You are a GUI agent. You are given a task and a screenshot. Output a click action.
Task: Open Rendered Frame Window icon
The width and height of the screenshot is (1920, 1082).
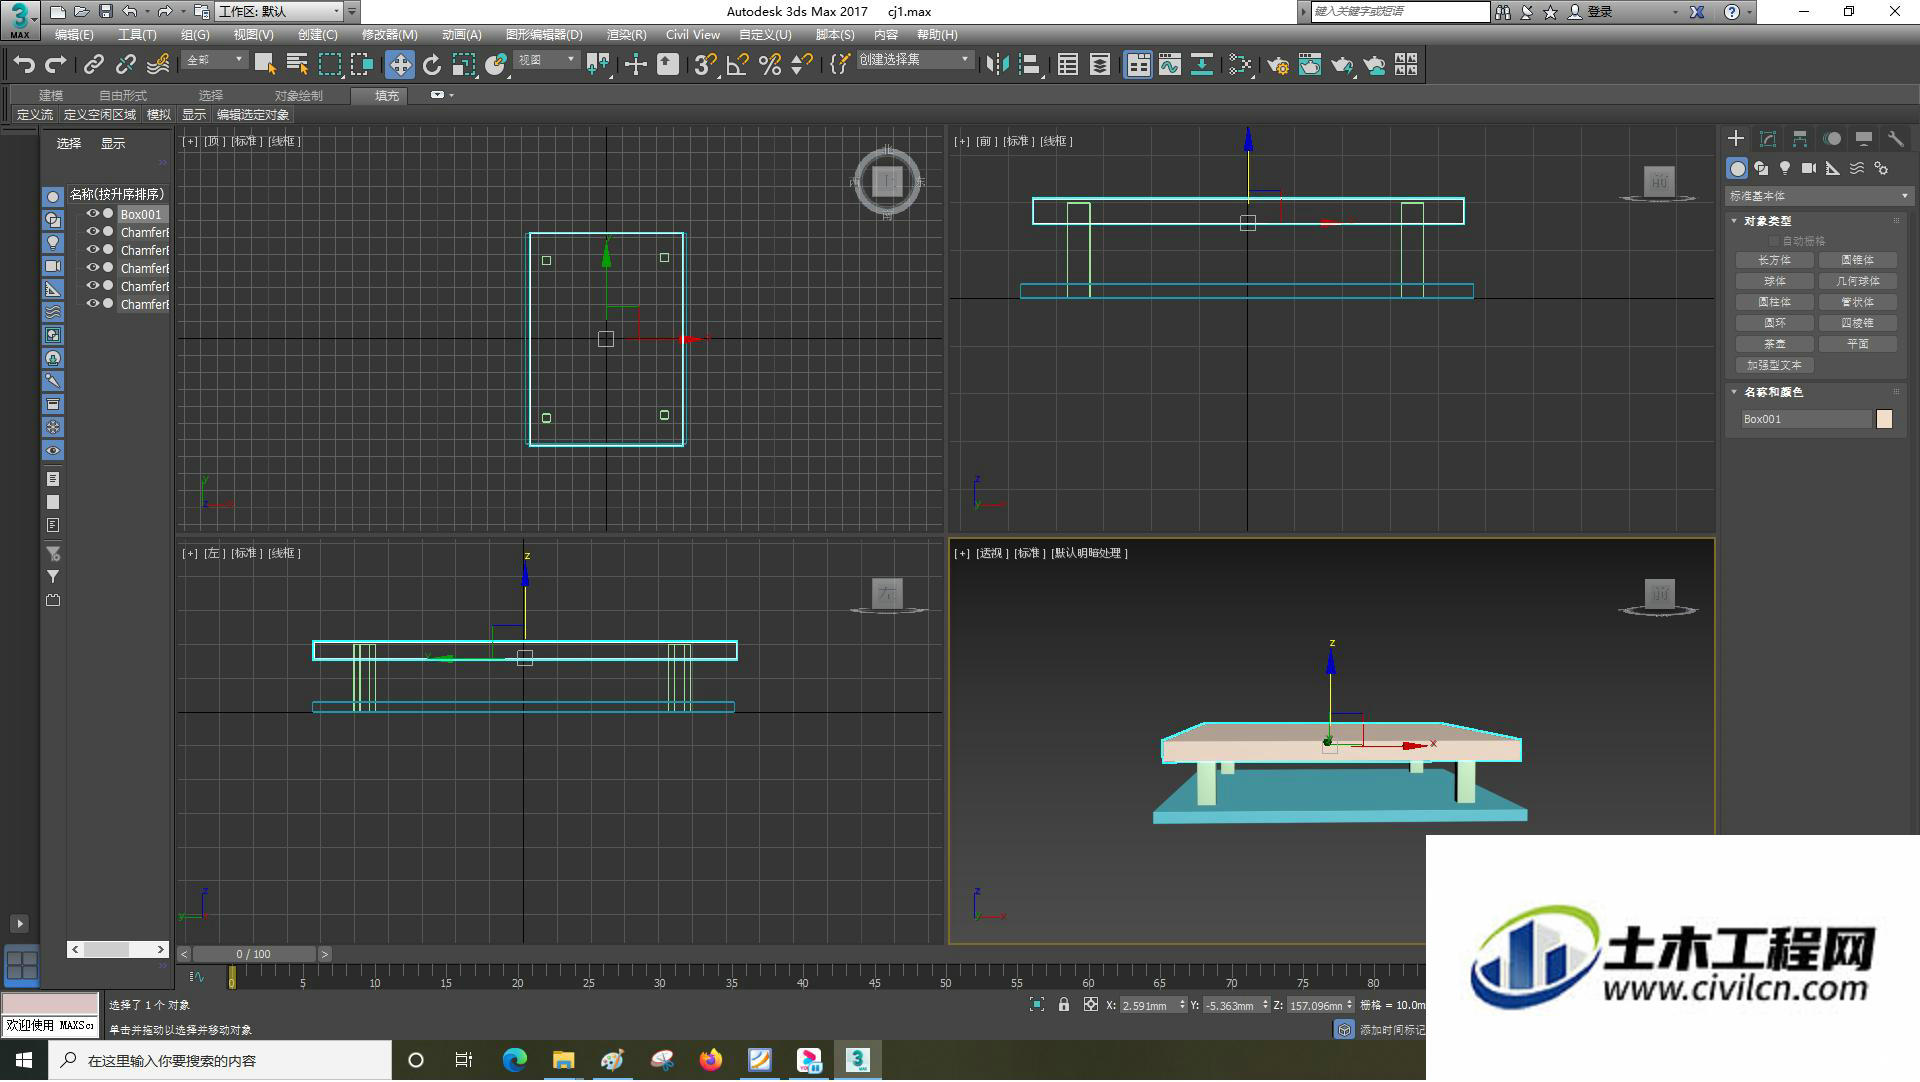(1310, 65)
